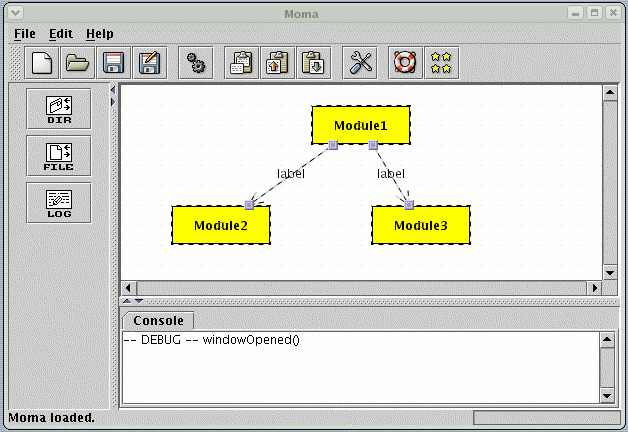Select the DIR module tool
The width and height of the screenshot is (628, 432).
[59, 108]
